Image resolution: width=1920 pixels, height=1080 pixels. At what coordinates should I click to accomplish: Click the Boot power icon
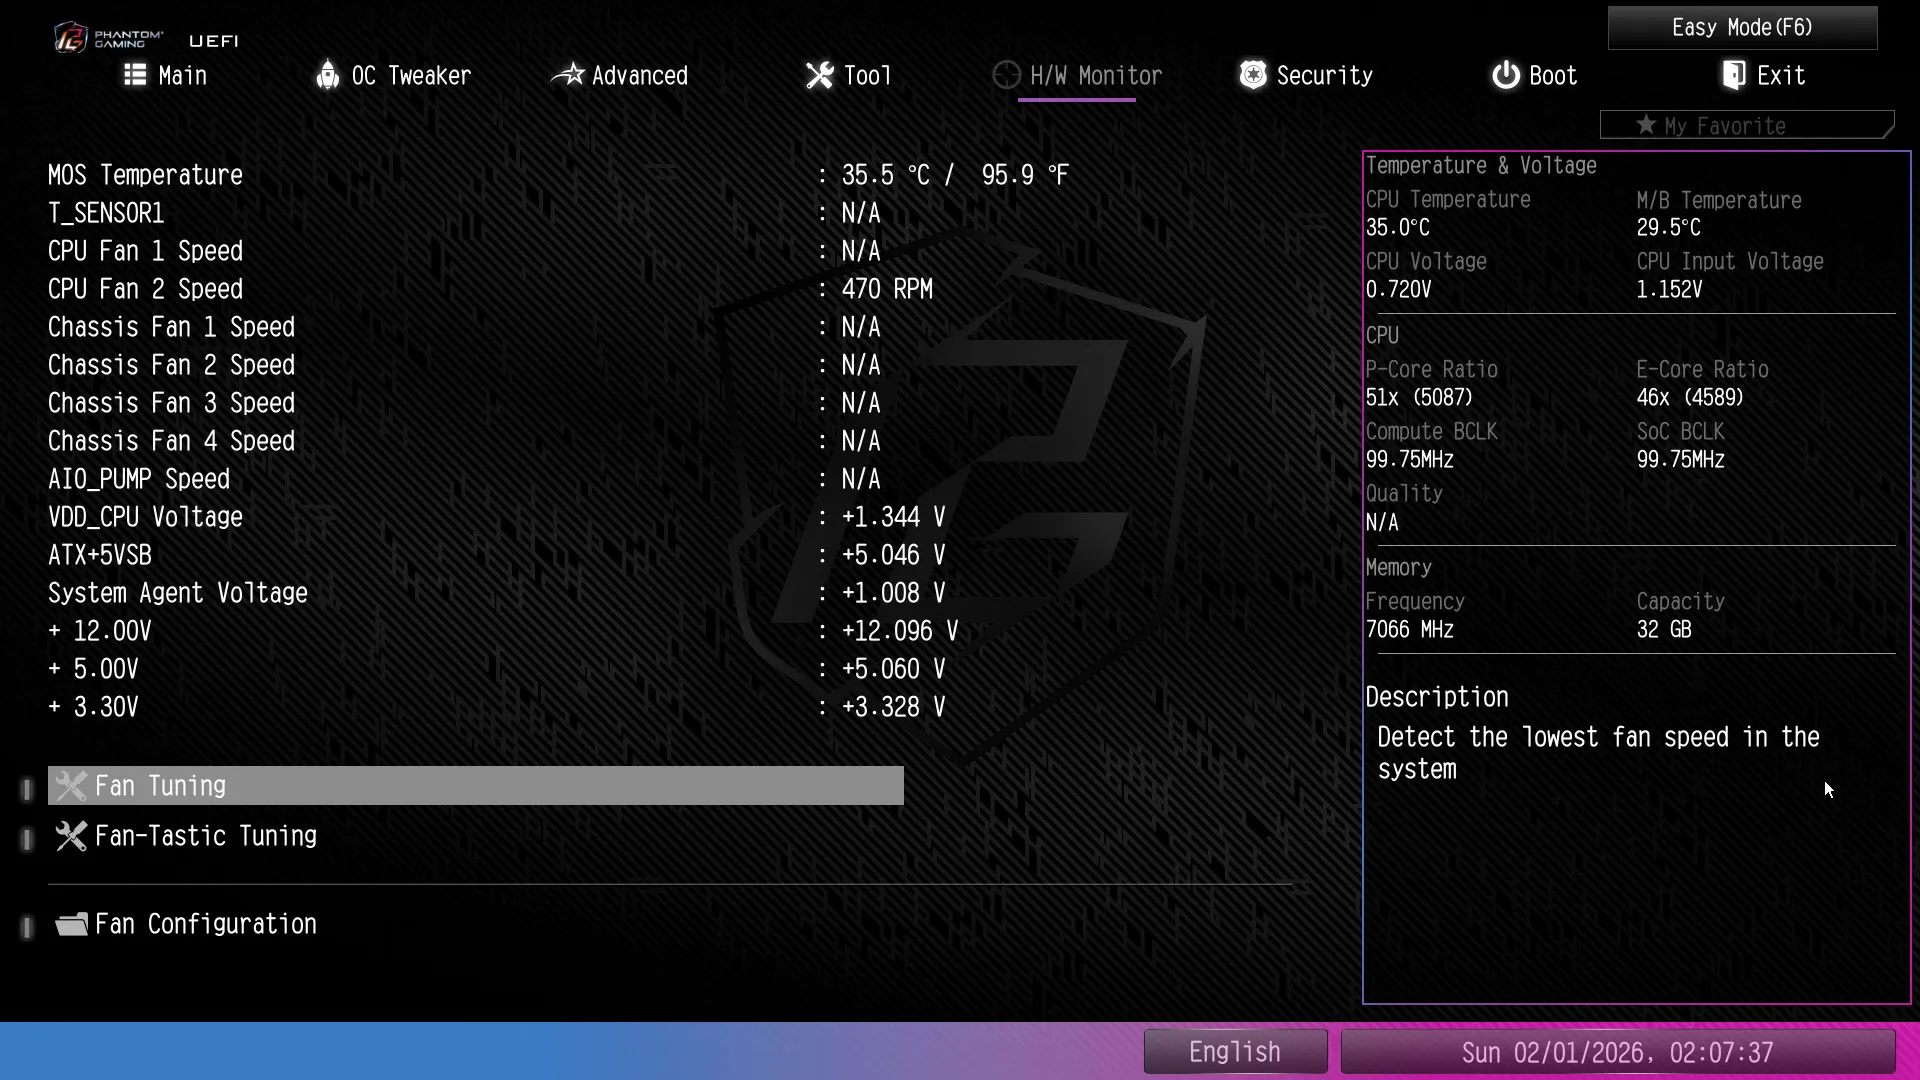point(1505,75)
